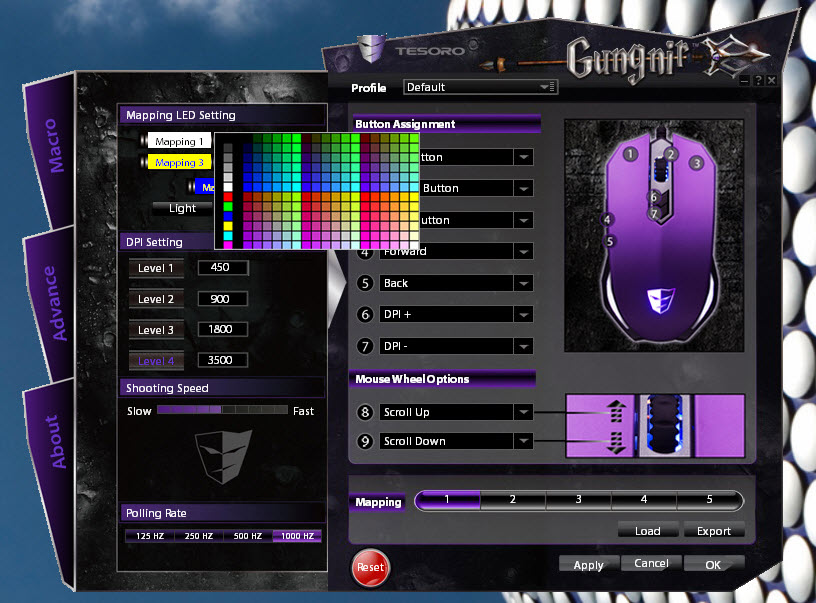Select DPI Level 4

pyautogui.click(x=156, y=361)
